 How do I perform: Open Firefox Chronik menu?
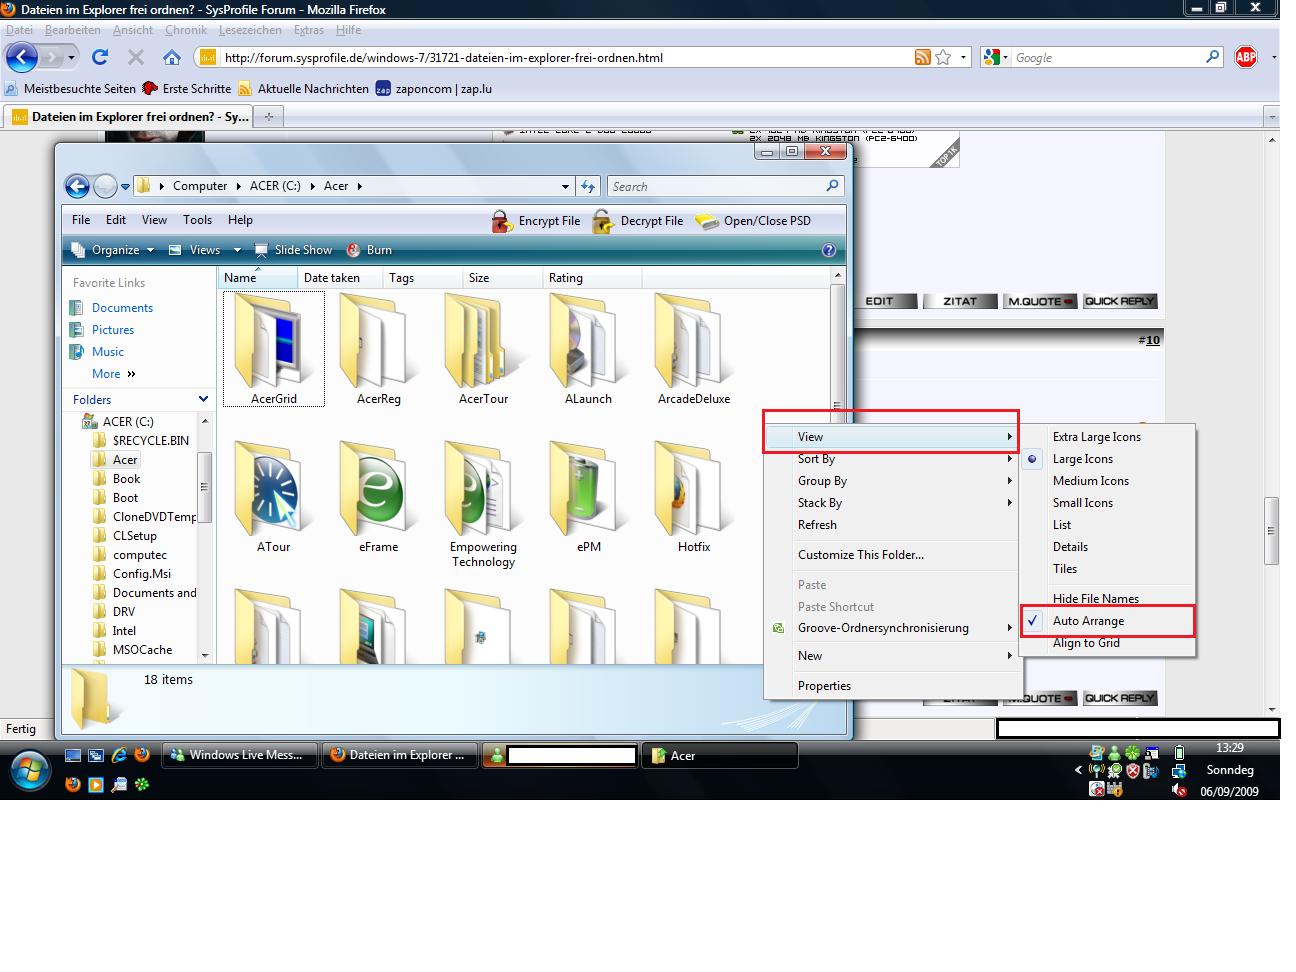tap(186, 30)
